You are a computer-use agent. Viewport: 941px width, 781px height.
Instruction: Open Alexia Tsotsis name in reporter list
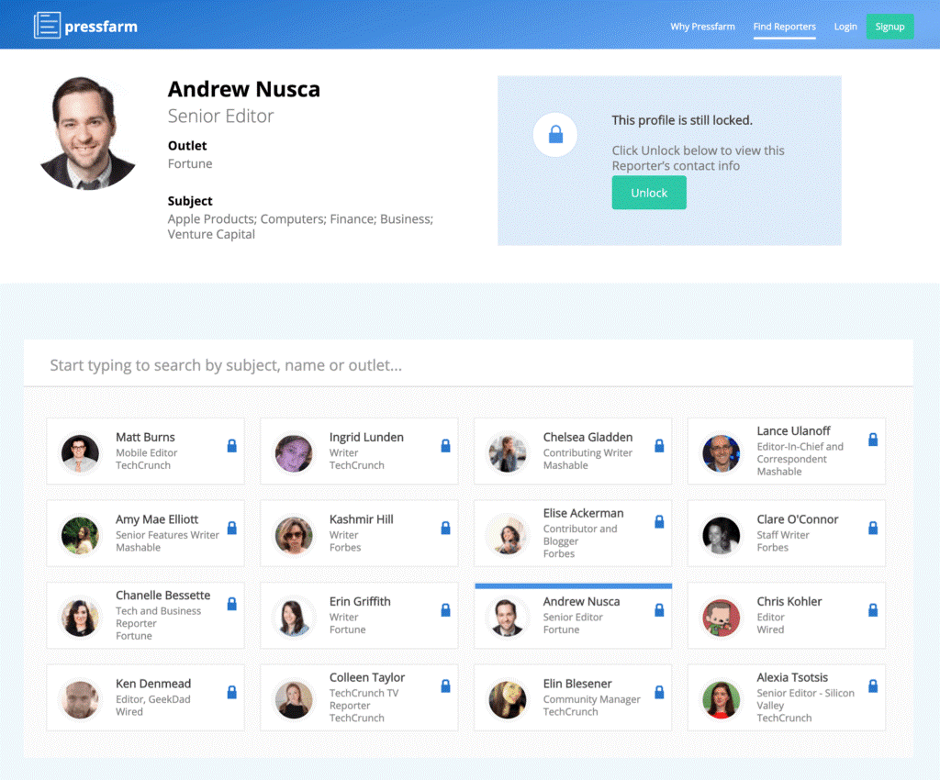pyautogui.click(x=792, y=678)
